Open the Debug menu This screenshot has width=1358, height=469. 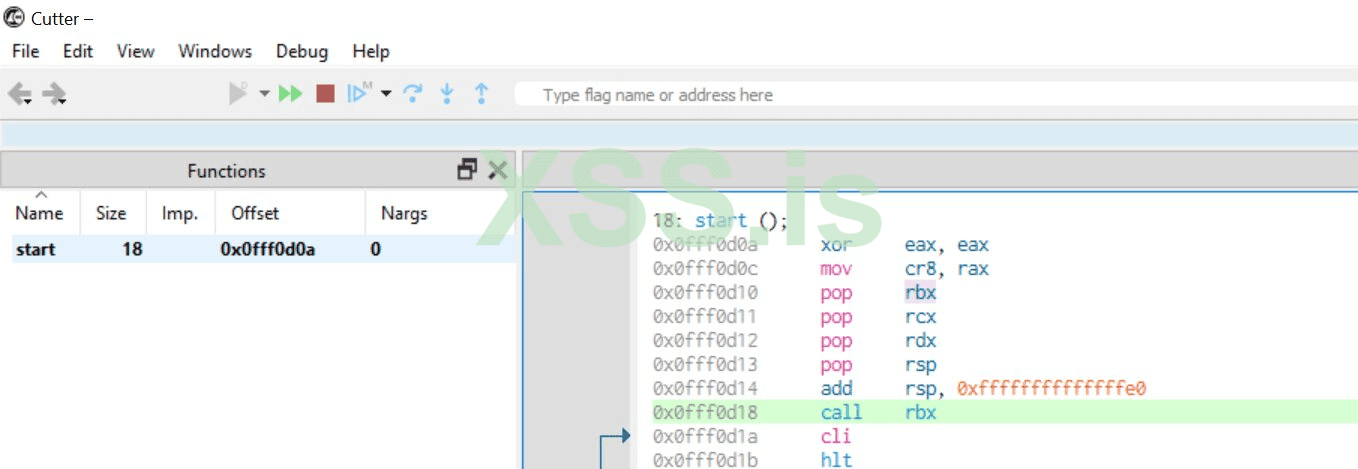[302, 51]
